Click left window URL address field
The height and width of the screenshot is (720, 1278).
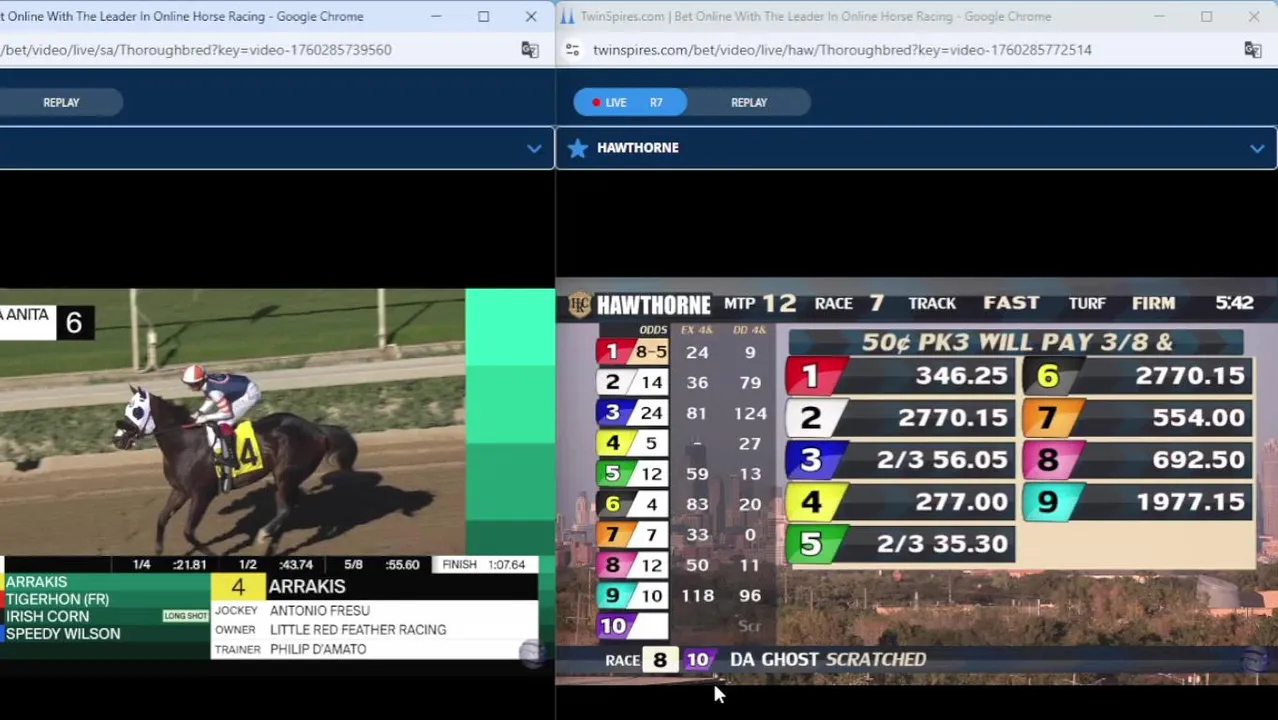tap(196, 50)
